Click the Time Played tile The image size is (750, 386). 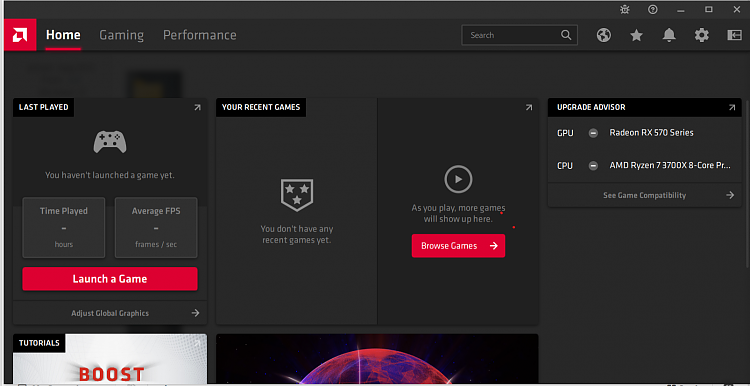coord(64,228)
